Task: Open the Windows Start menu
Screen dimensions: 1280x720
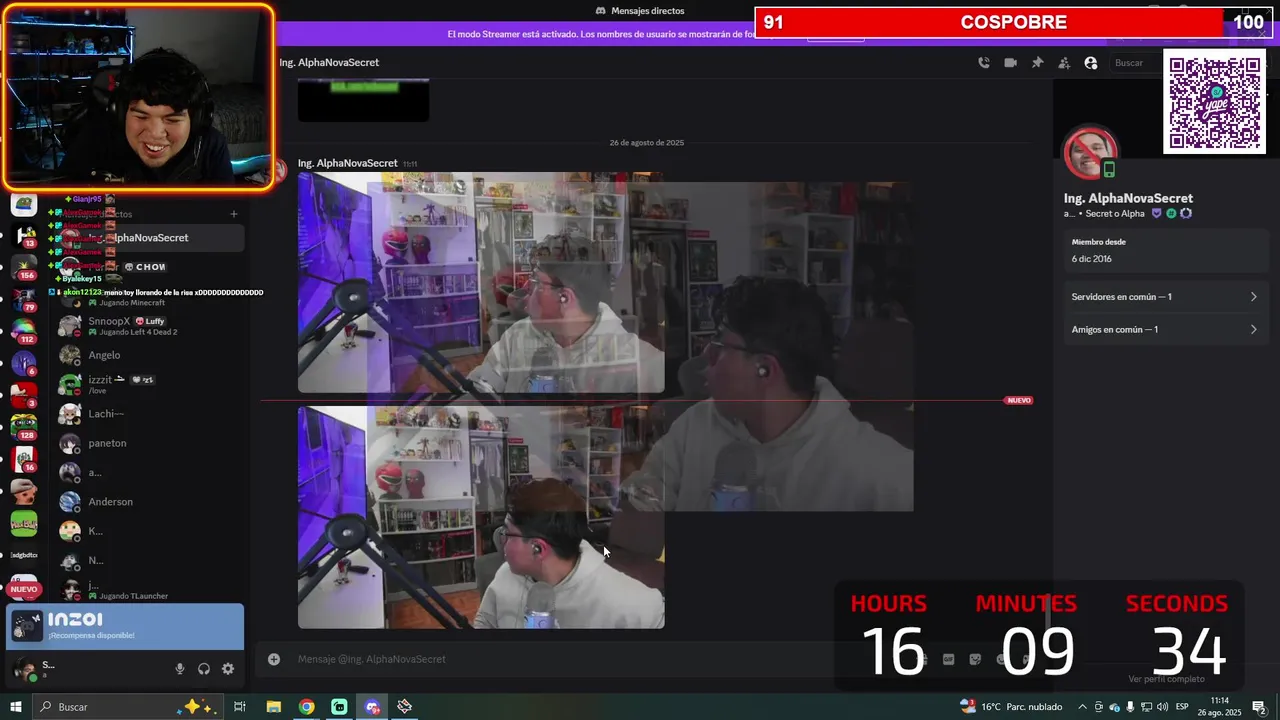Action: click(15, 707)
